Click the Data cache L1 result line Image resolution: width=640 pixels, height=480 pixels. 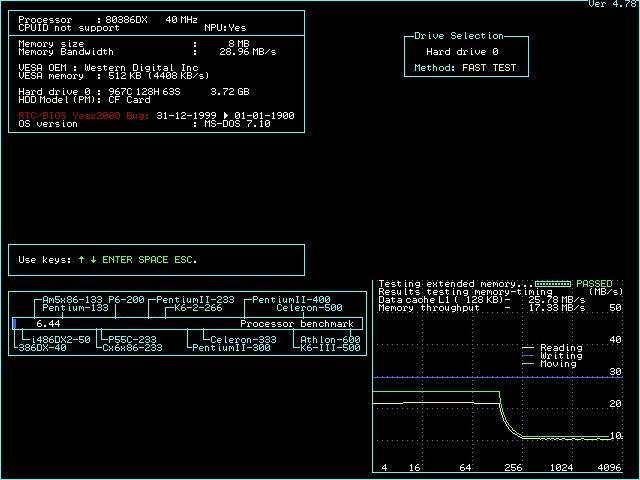(x=482, y=300)
